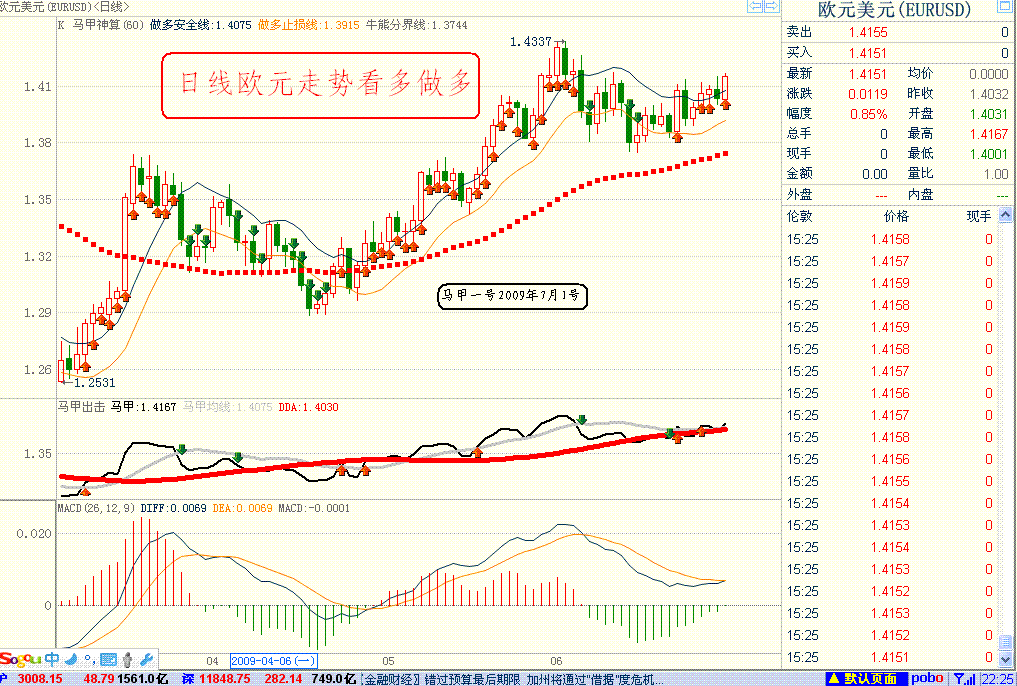Click the 06 month label on axis
1017x686 pixels.
coord(556,661)
